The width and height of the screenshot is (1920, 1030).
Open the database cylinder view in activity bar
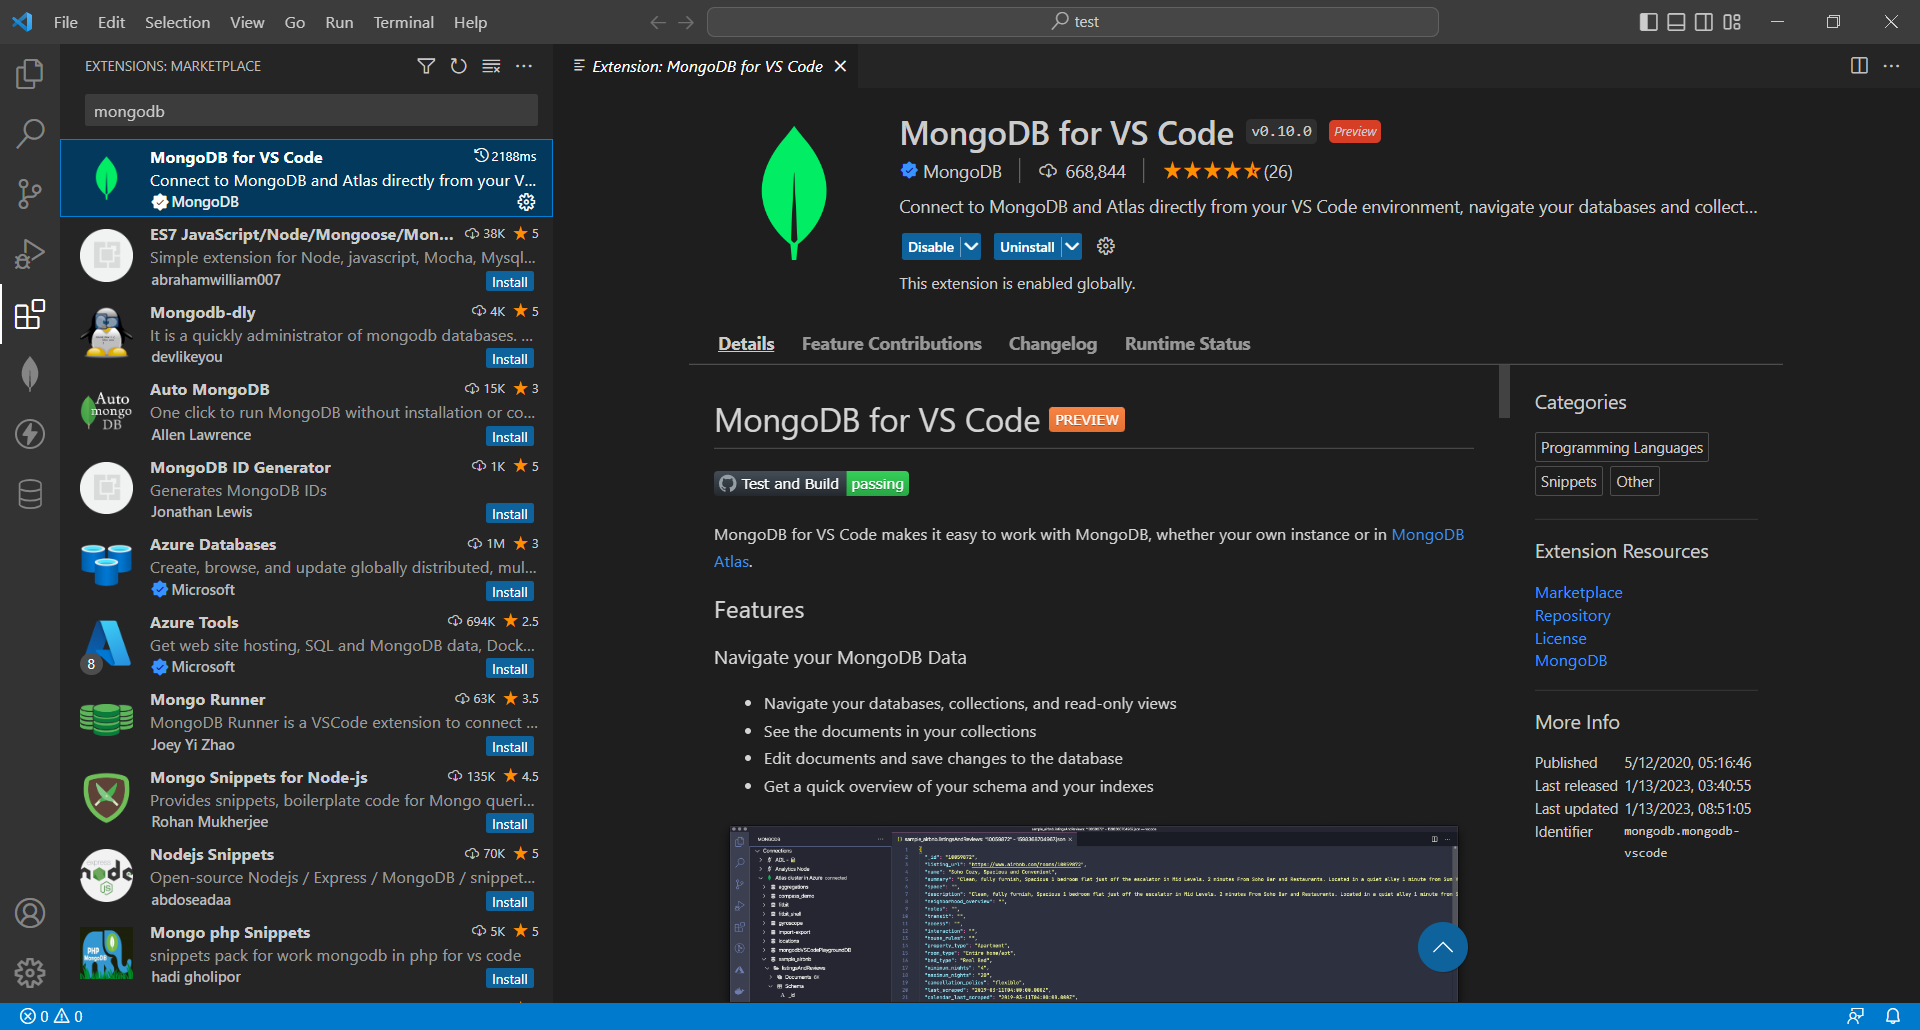[x=30, y=494]
